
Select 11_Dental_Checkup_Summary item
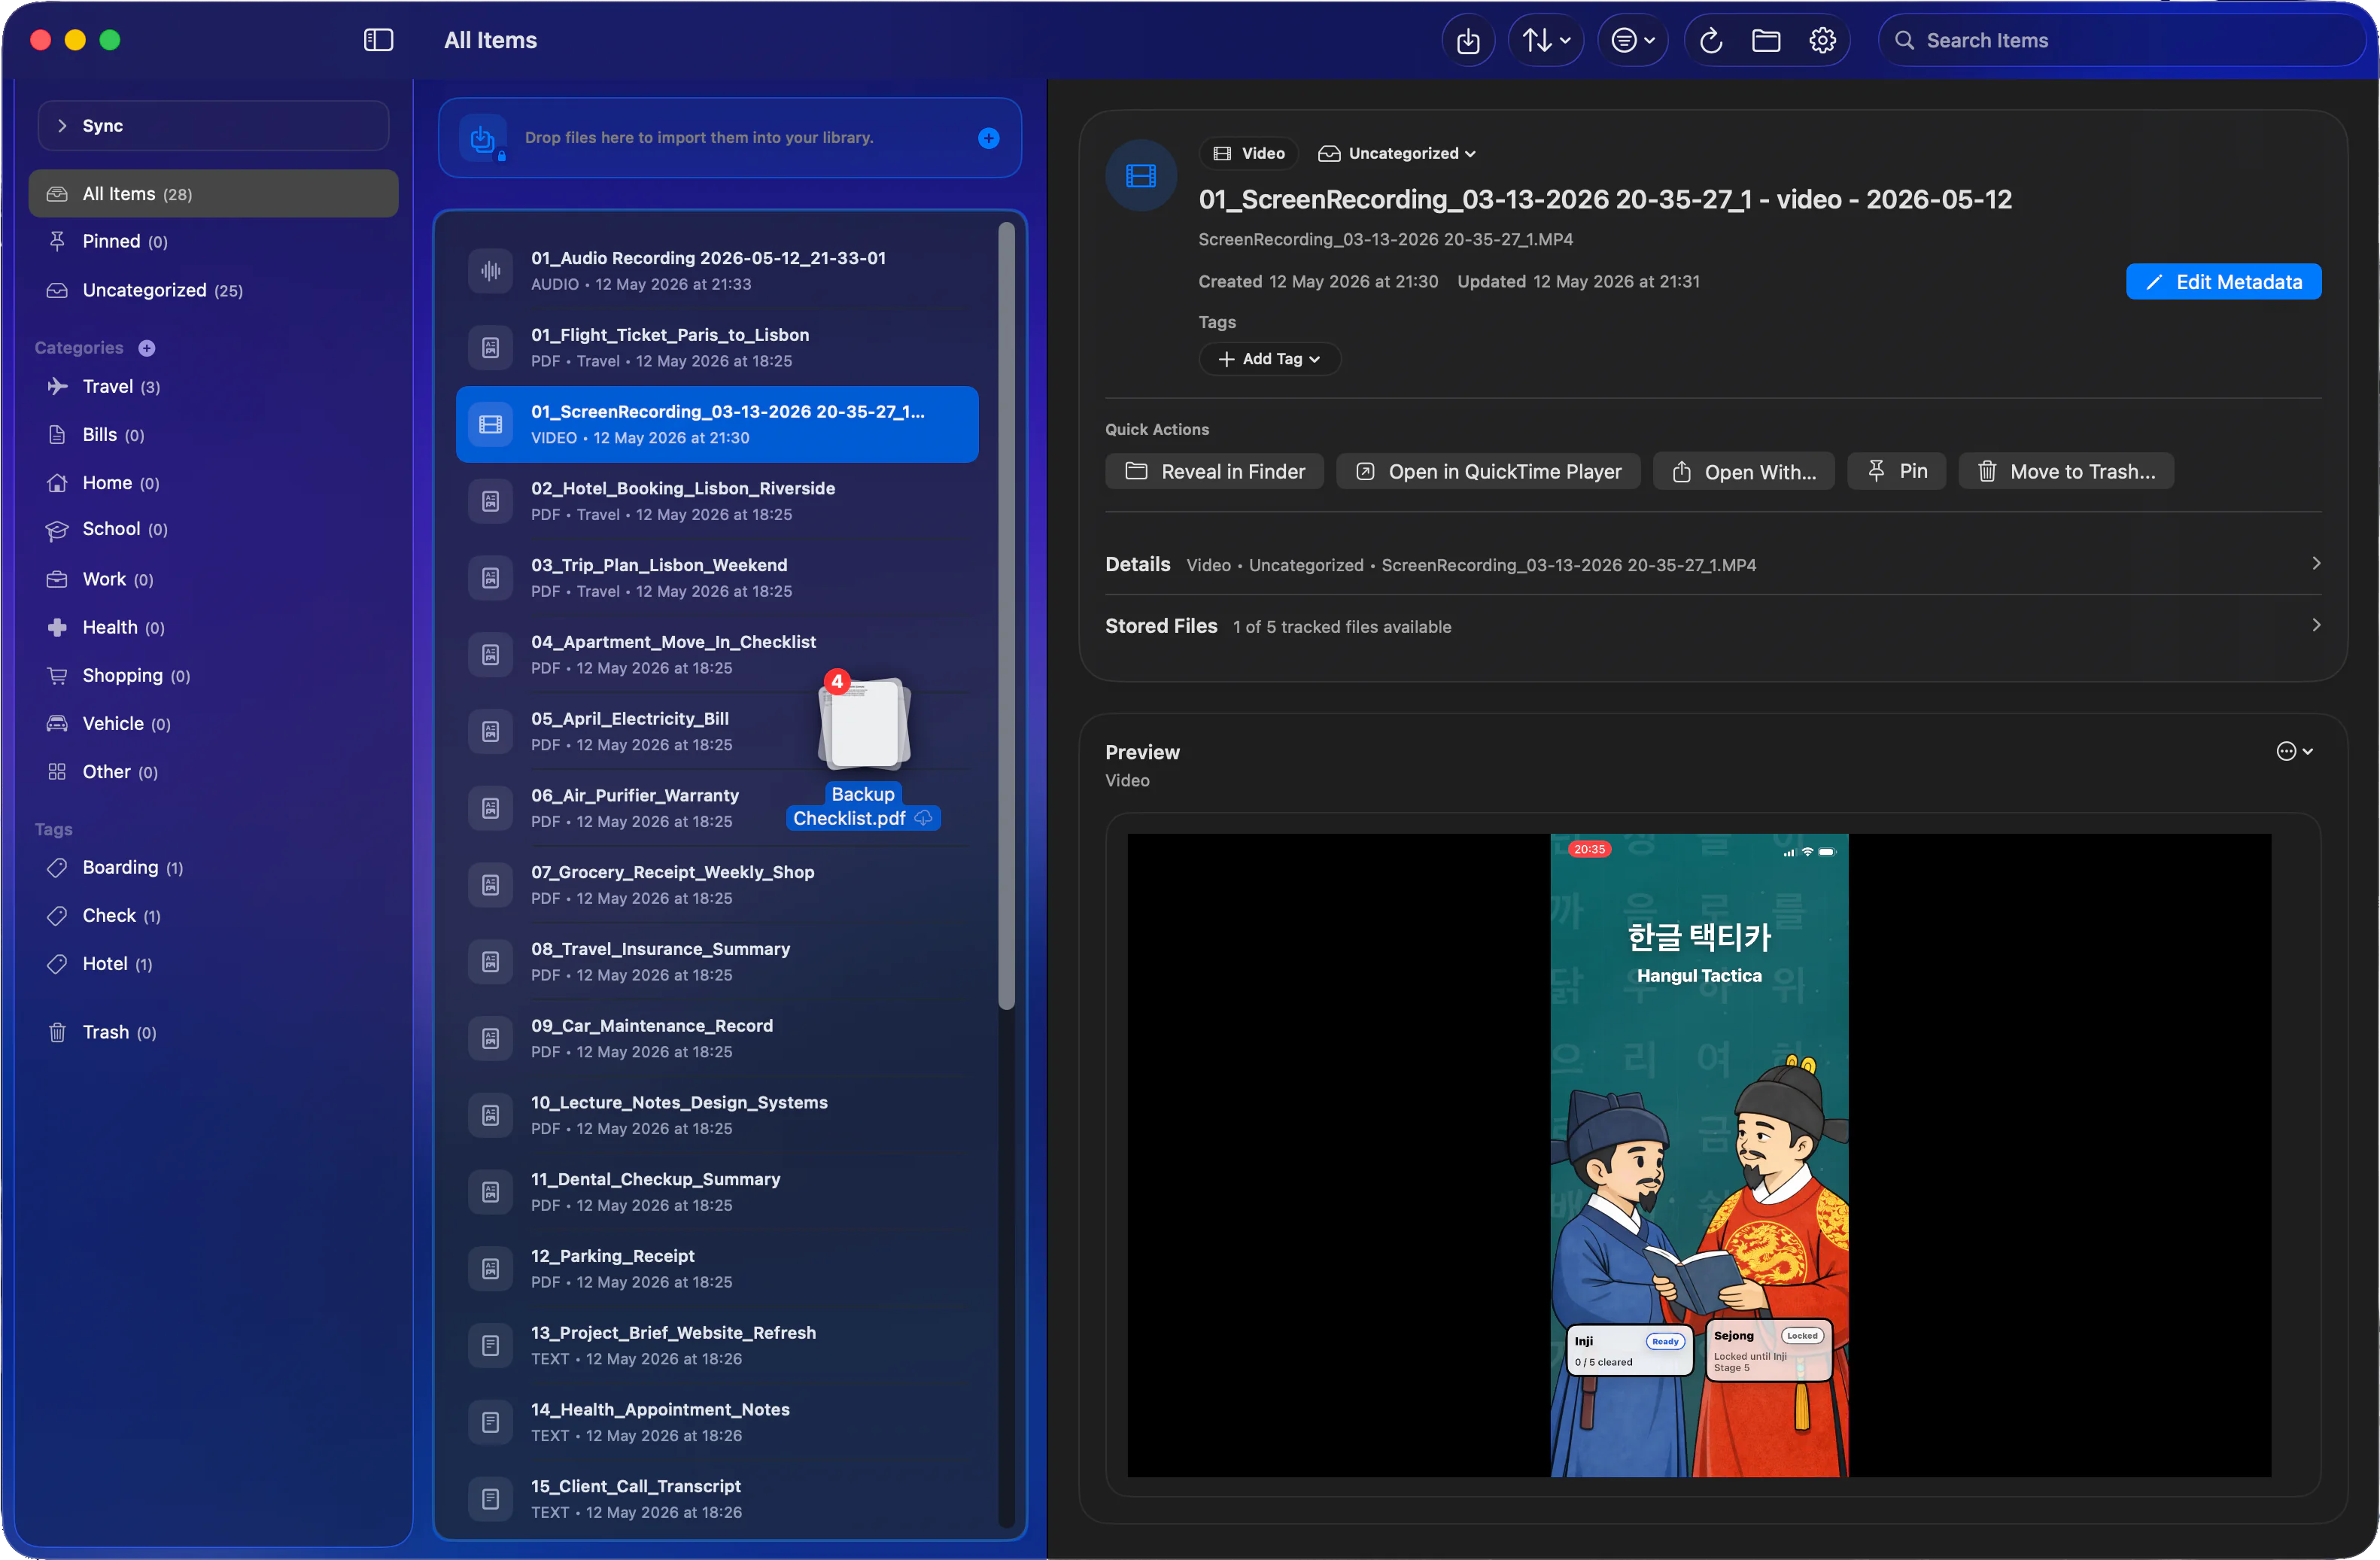[717, 1192]
